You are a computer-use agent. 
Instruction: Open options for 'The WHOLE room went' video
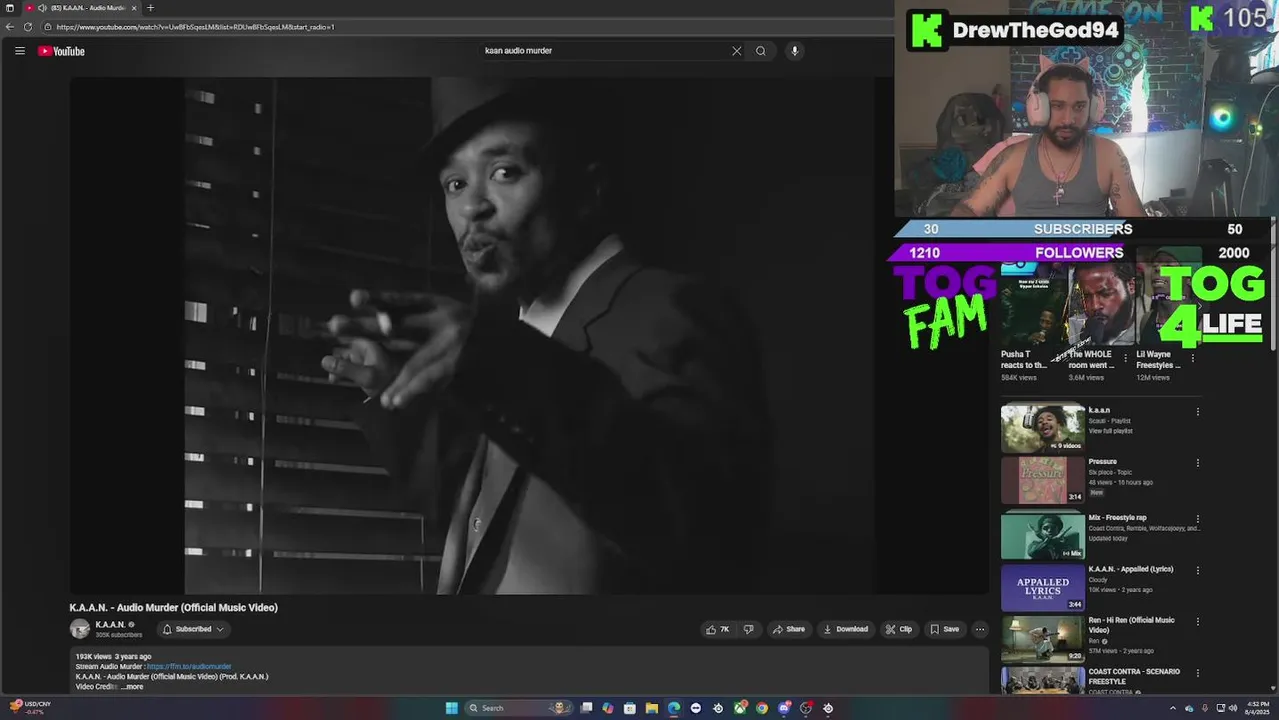click(x=1125, y=357)
